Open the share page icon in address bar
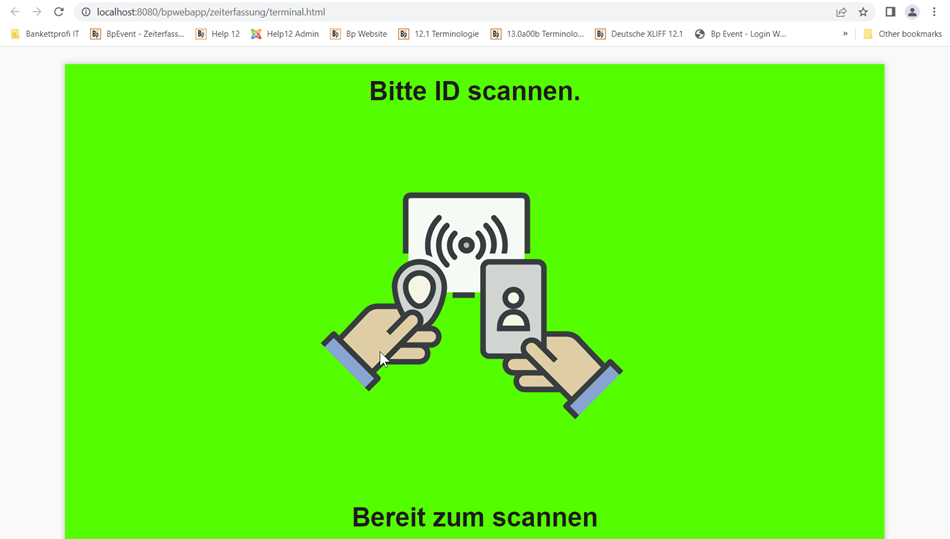Screen dimensions: 950x539 tap(841, 12)
